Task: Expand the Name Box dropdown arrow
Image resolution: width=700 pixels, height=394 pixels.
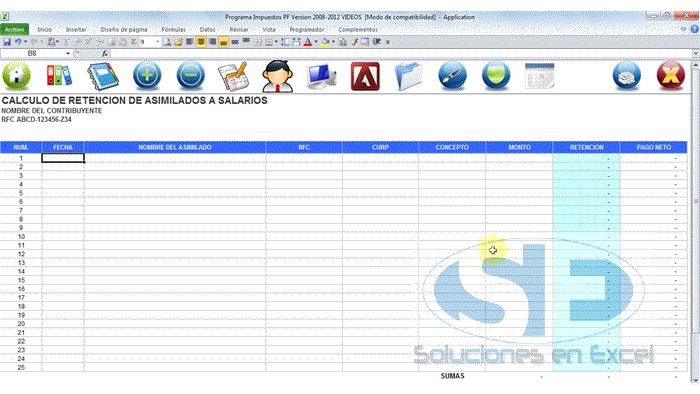Action: pyautogui.click(x=68, y=54)
